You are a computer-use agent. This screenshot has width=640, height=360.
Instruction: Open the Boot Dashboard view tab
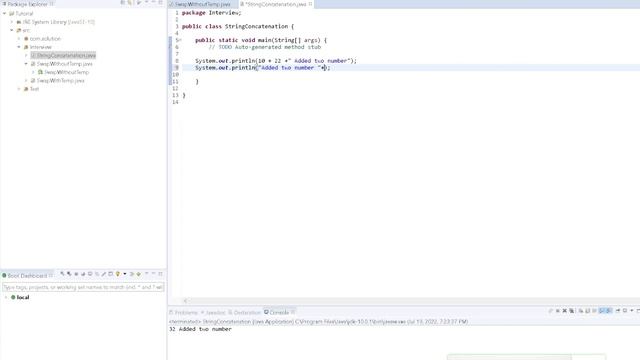27,276
